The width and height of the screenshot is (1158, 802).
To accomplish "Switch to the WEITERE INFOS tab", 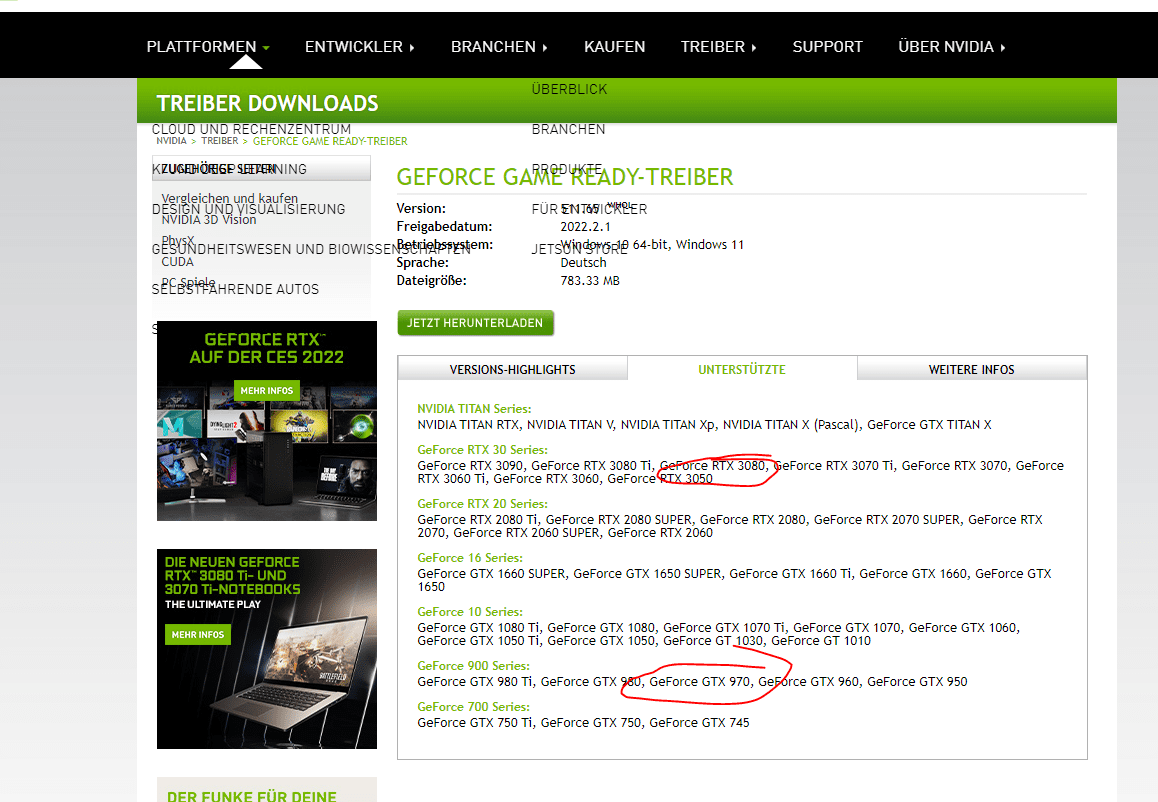I will pos(972,369).
